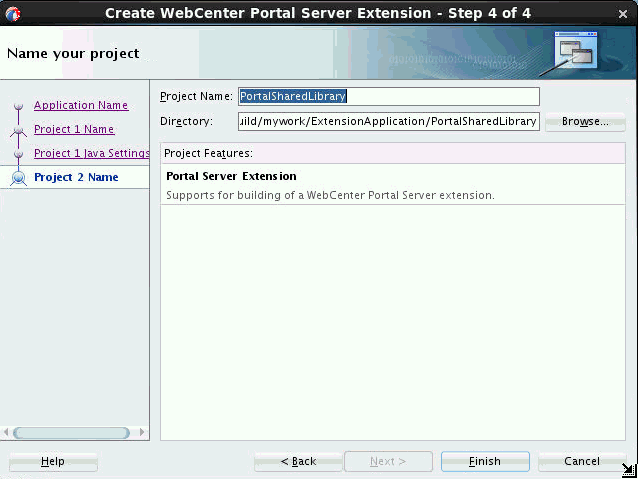The width and height of the screenshot is (638, 479).
Task: Click the Project Features header label
Action: click(x=208, y=153)
